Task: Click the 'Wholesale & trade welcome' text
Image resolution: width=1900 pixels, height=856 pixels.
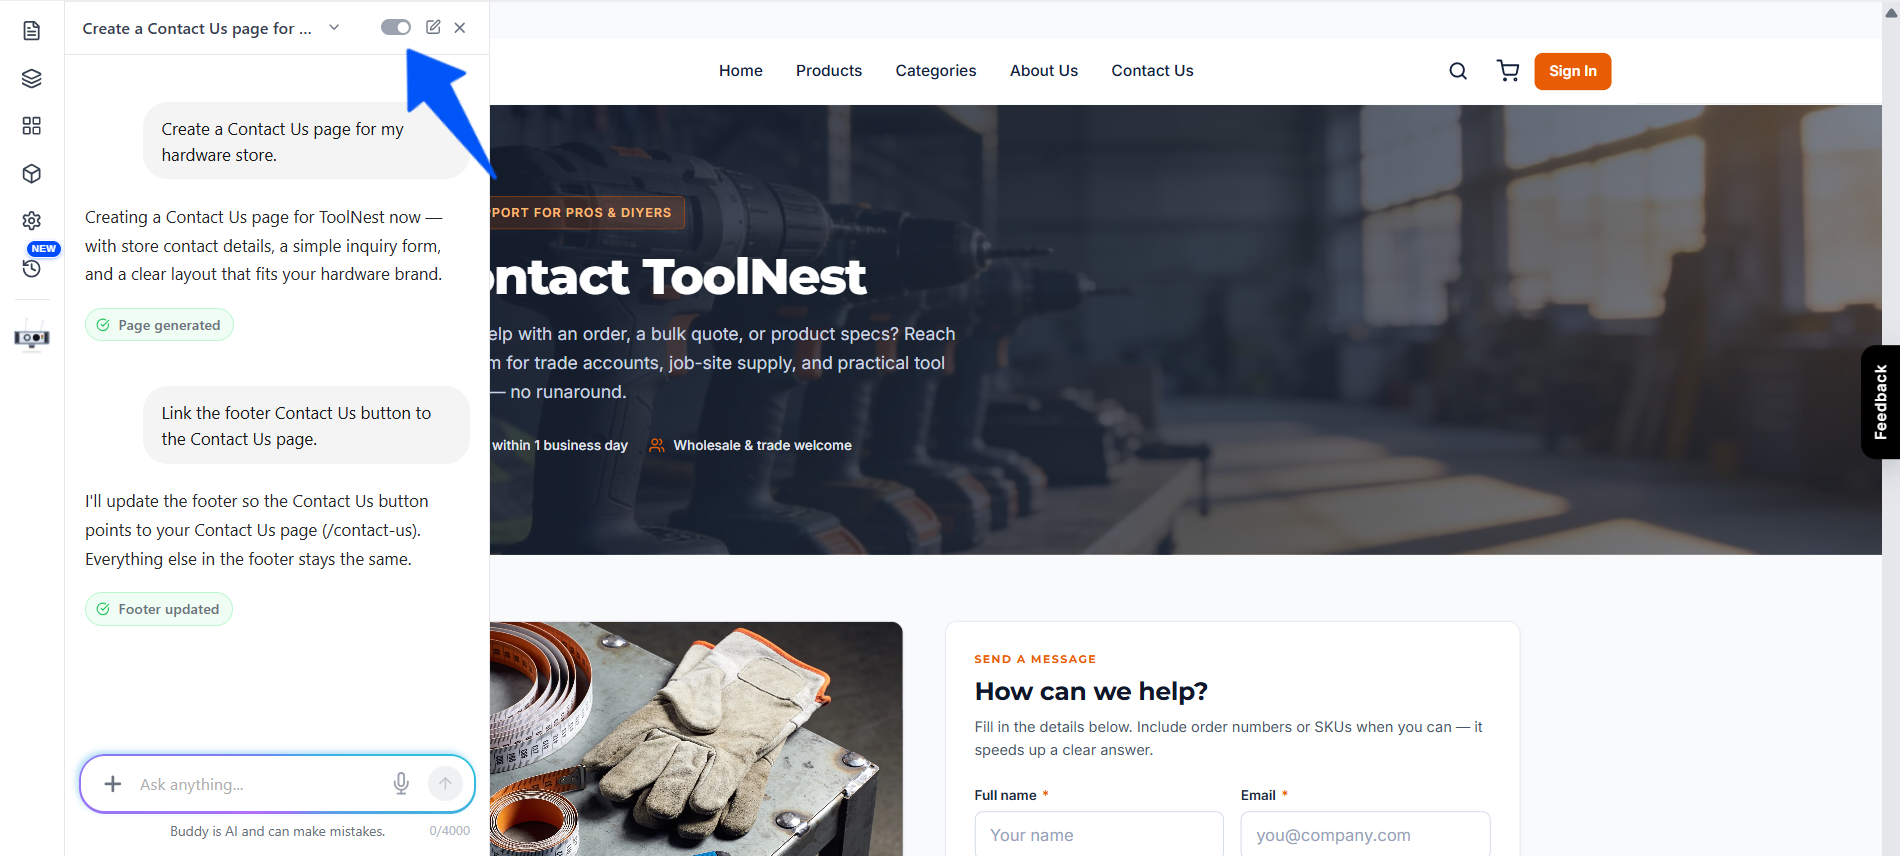Action: pos(763,446)
